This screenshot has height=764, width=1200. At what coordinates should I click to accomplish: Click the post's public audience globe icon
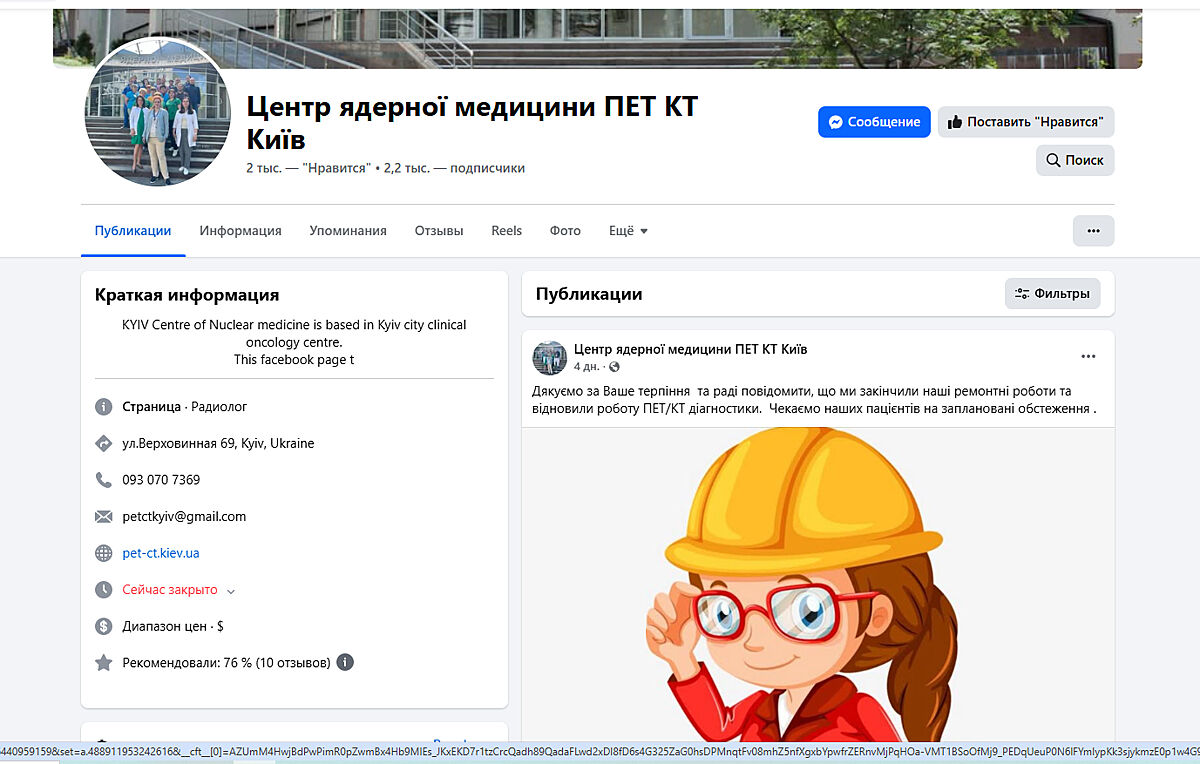[x=614, y=367]
